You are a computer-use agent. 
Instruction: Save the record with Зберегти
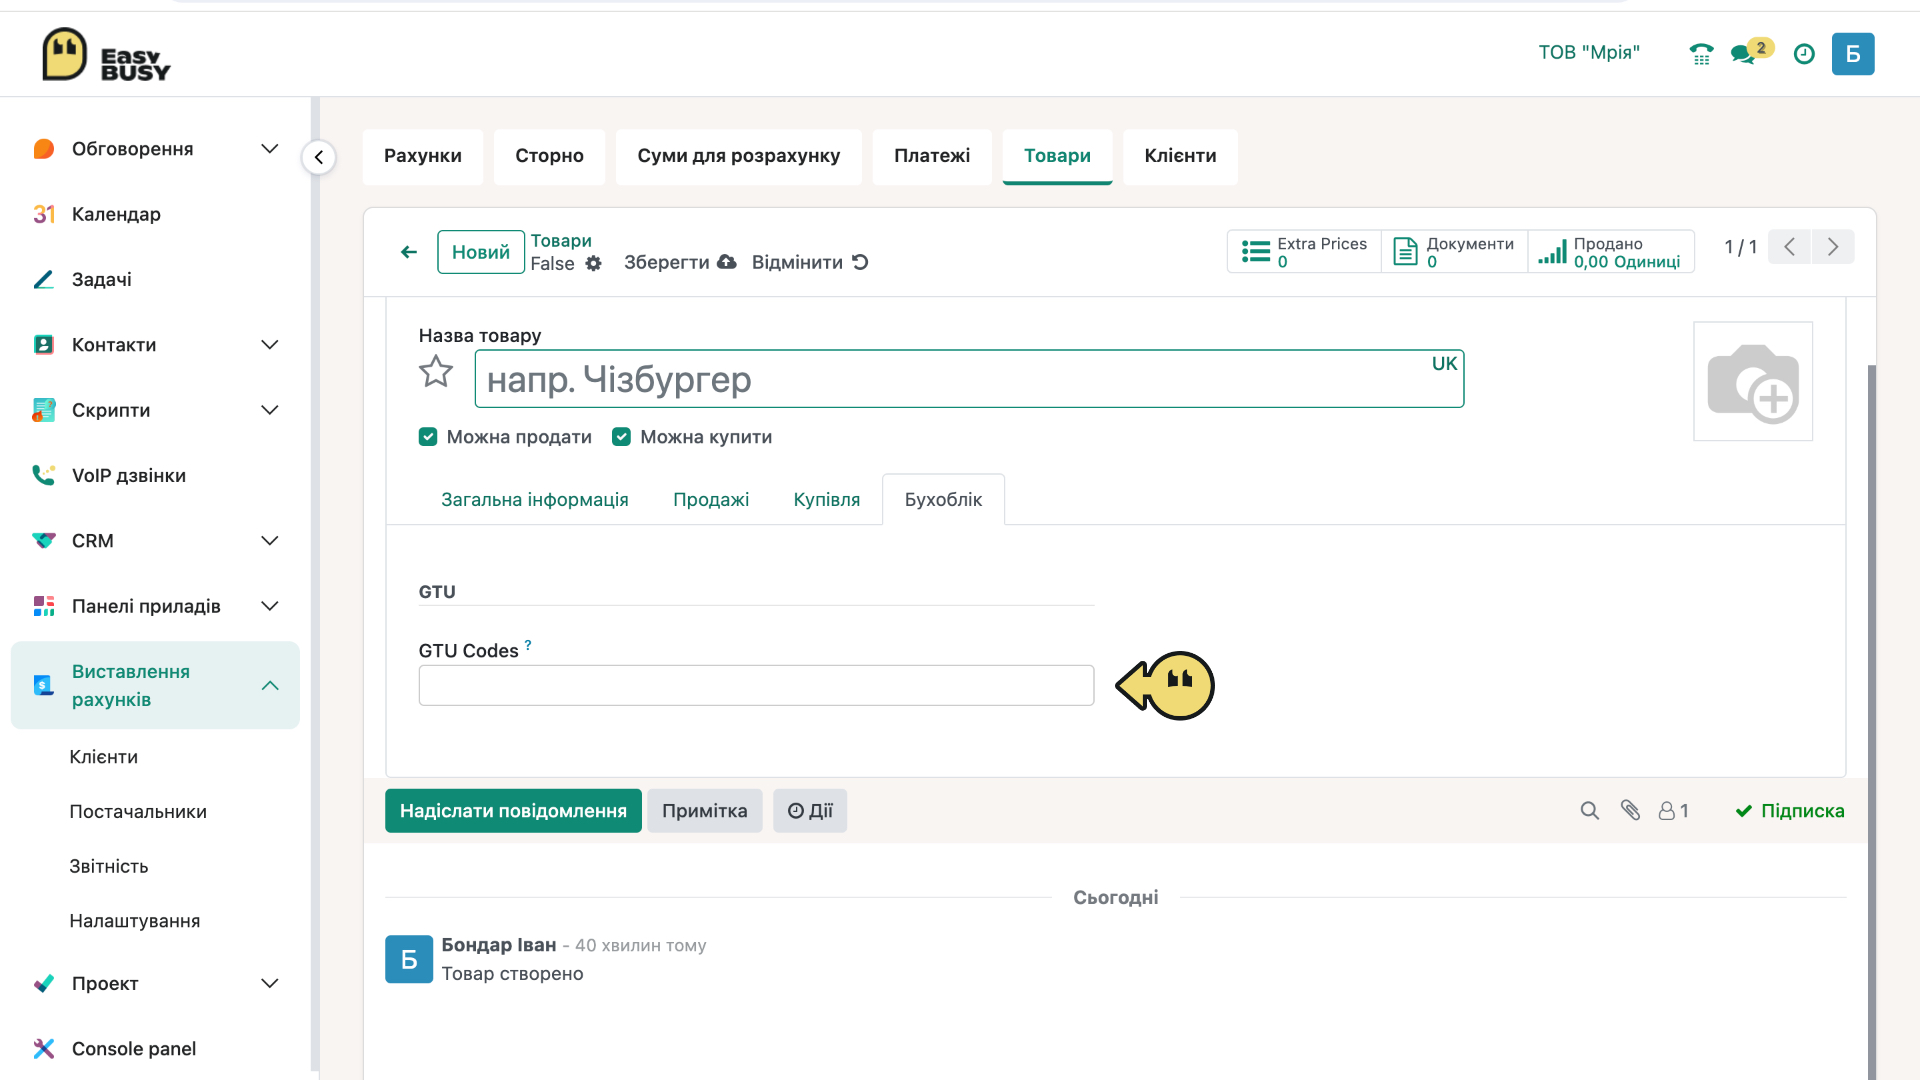[x=680, y=263]
